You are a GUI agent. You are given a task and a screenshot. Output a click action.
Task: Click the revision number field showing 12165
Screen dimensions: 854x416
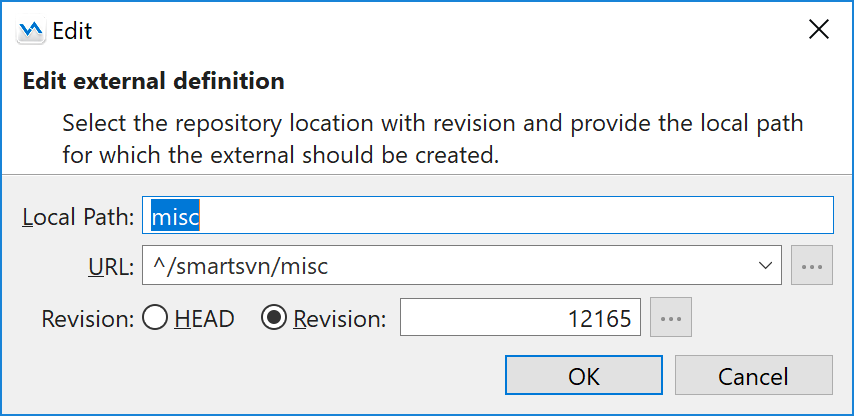point(520,319)
